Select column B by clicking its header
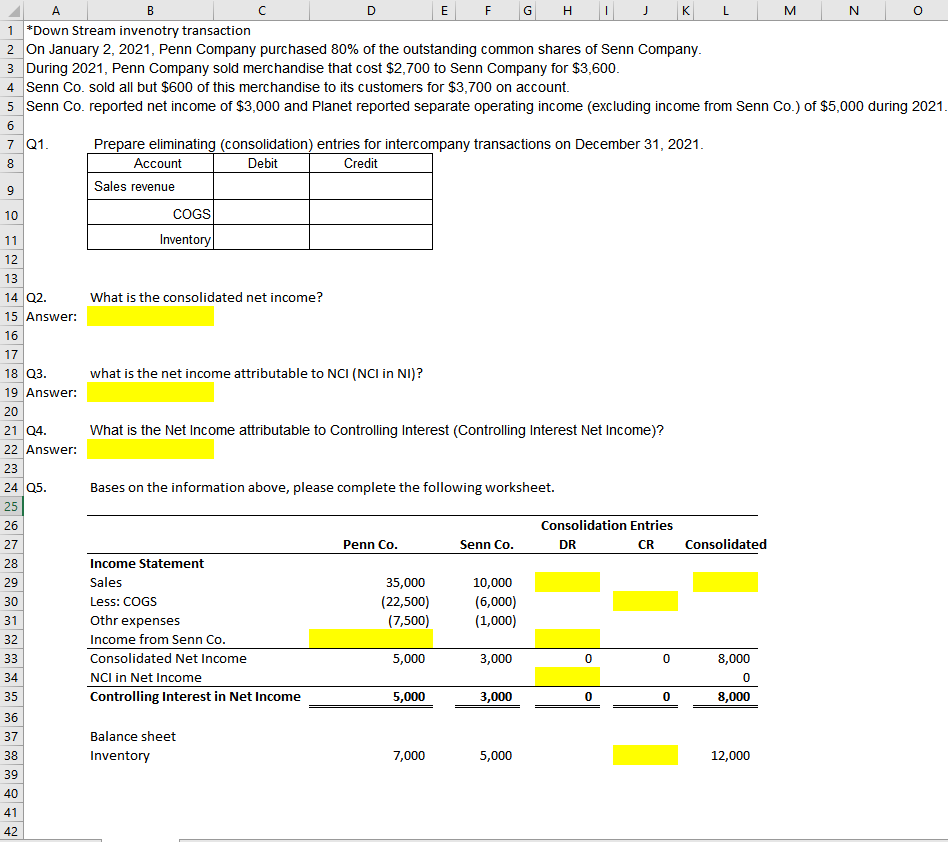Viewport: 948px width, 842px height. click(149, 10)
